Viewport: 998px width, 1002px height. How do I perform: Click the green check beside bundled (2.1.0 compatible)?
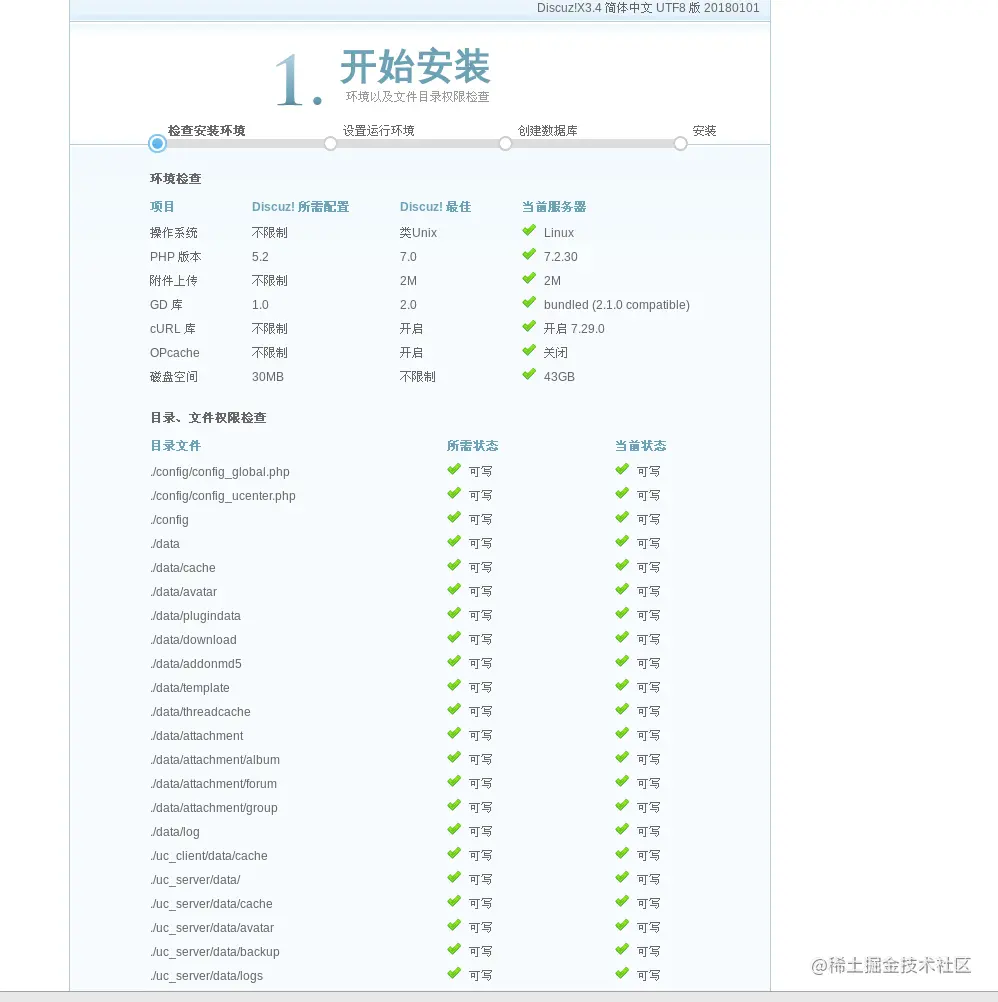529,302
